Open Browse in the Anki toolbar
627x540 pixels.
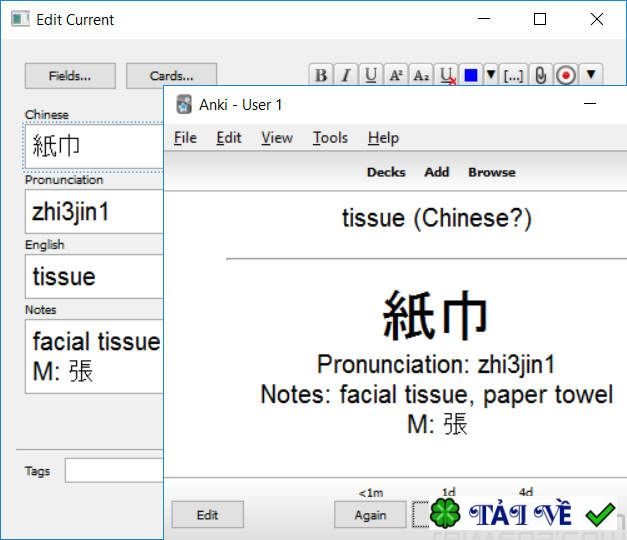[492, 172]
